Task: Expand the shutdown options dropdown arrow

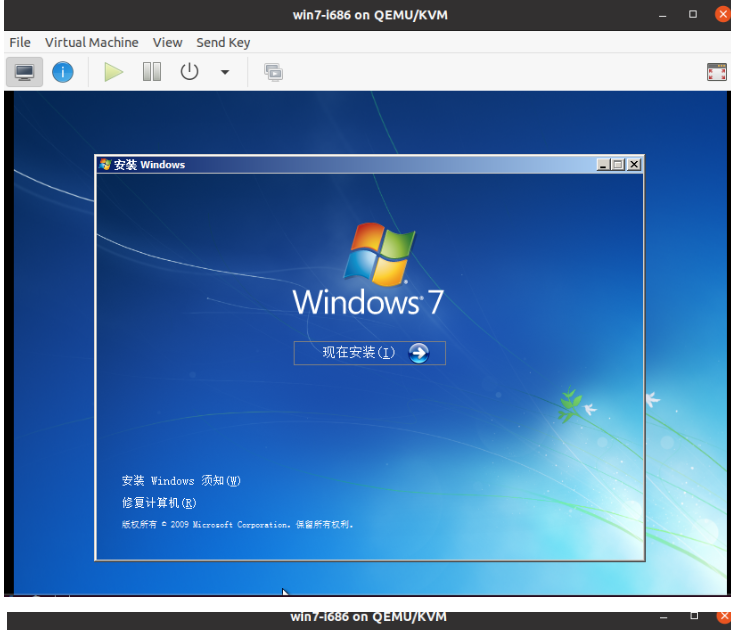Action: coord(225,72)
